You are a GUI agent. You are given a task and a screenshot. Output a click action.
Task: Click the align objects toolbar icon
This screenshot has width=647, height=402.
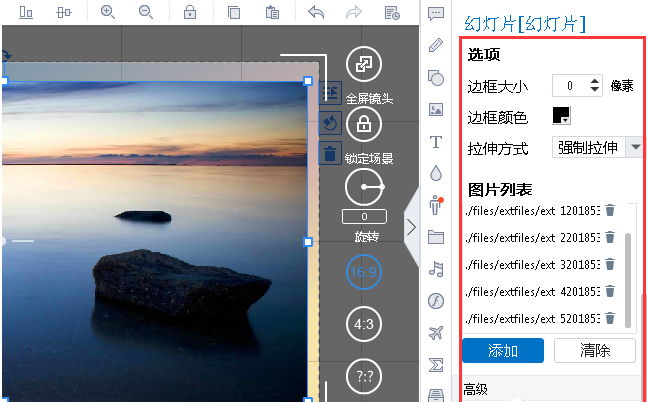coord(26,12)
